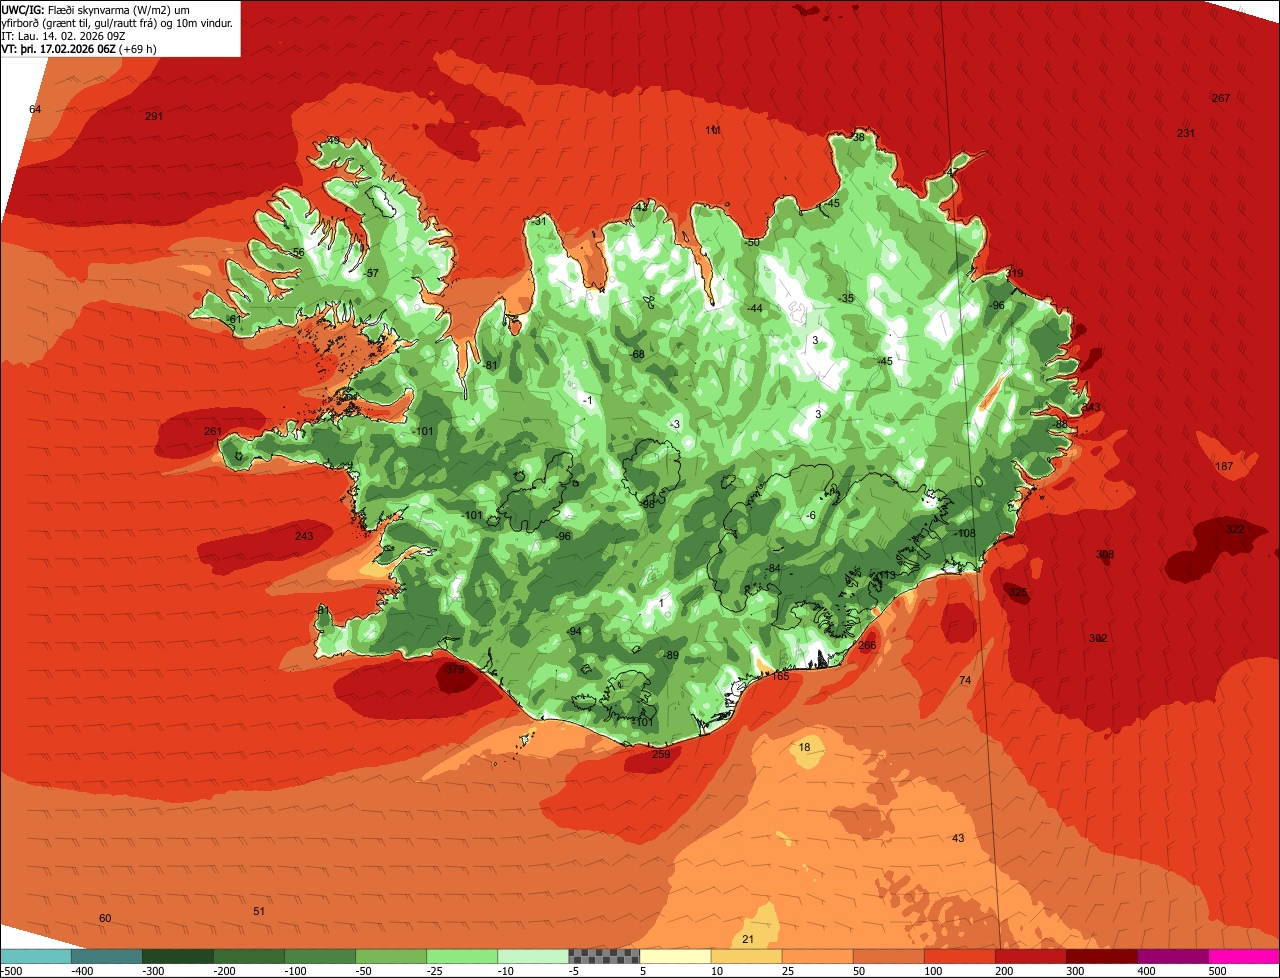Pick palest green swatch, -10 to -5
The image size is (1280, 978).
point(533,956)
